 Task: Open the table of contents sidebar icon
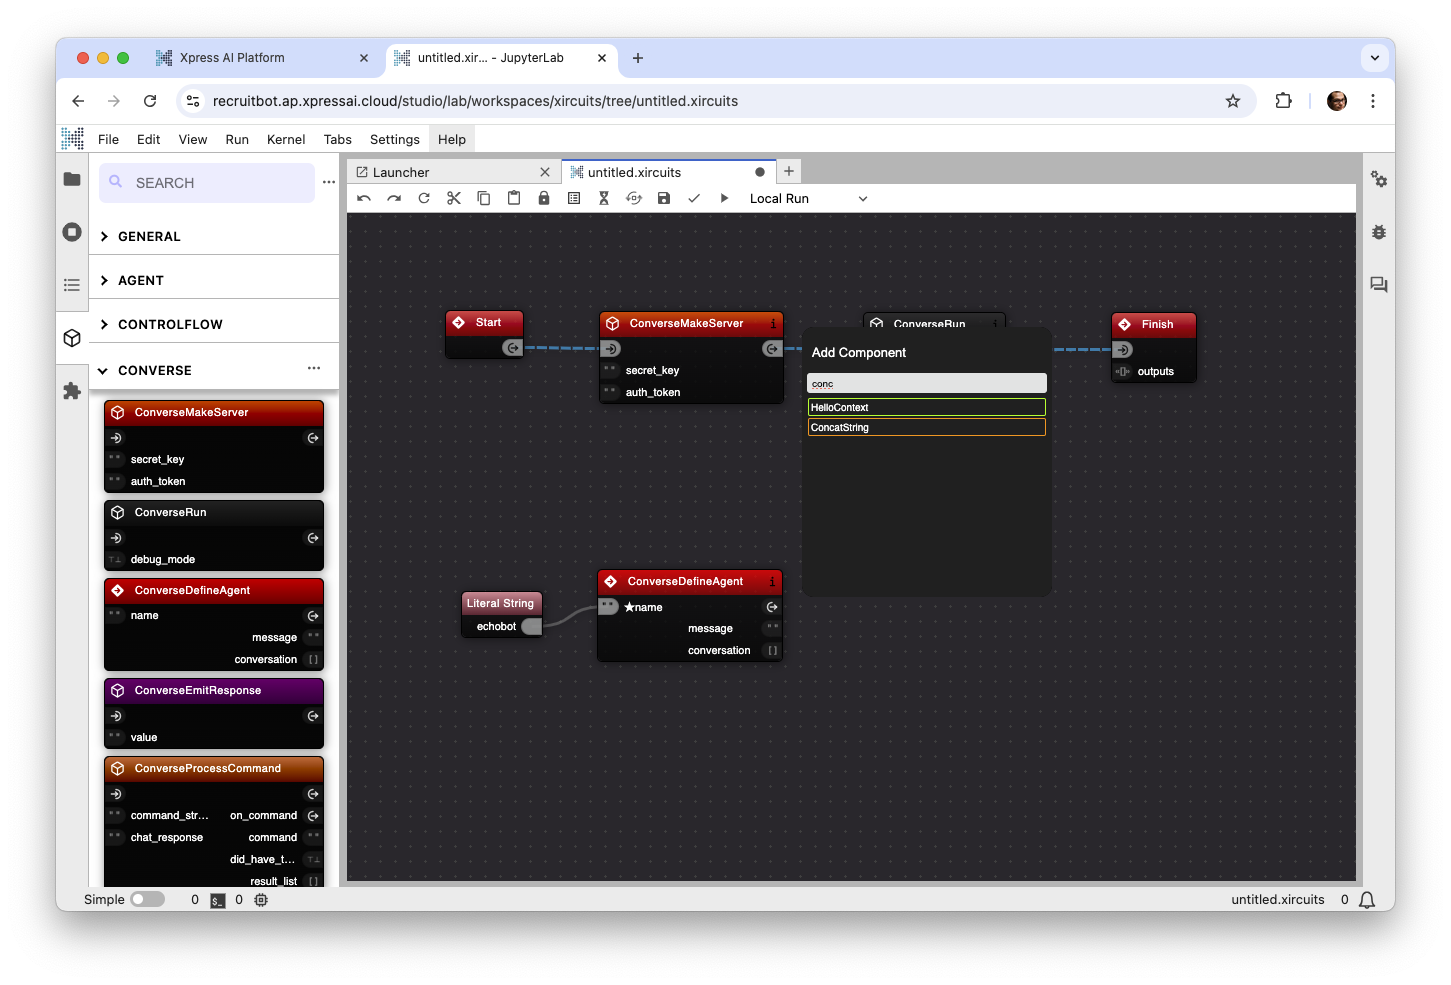pyautogui.click(x=72, y=285)
